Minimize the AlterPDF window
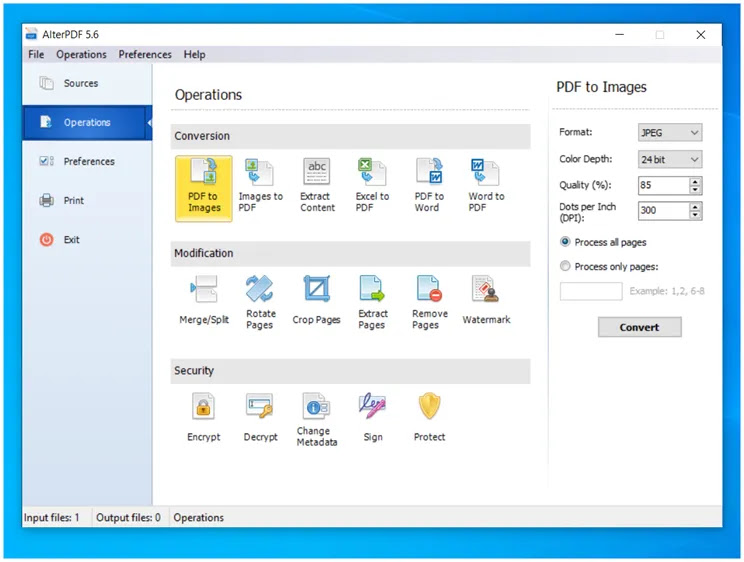 (619, 35)
